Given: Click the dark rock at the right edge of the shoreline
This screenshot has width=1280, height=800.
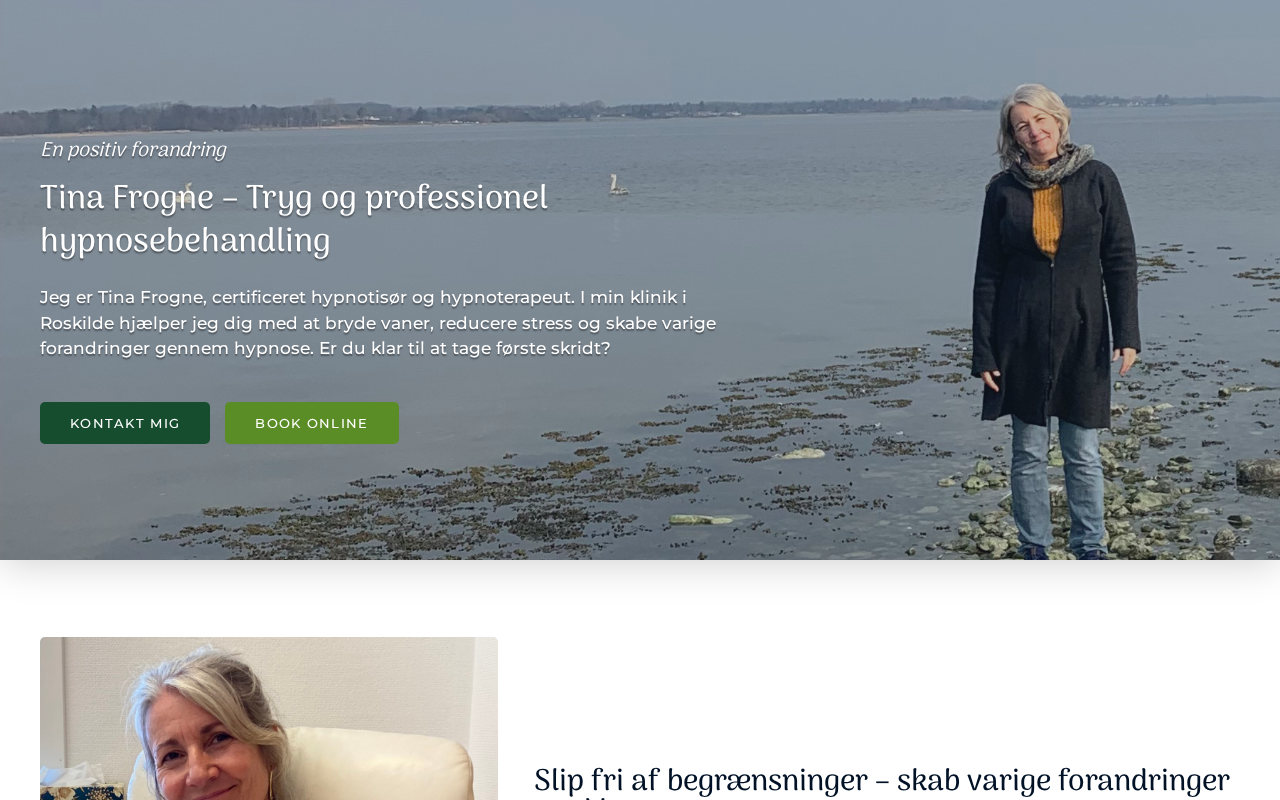Looking at the screenshot, I should pyautogui.click(x=1258, y=470).
